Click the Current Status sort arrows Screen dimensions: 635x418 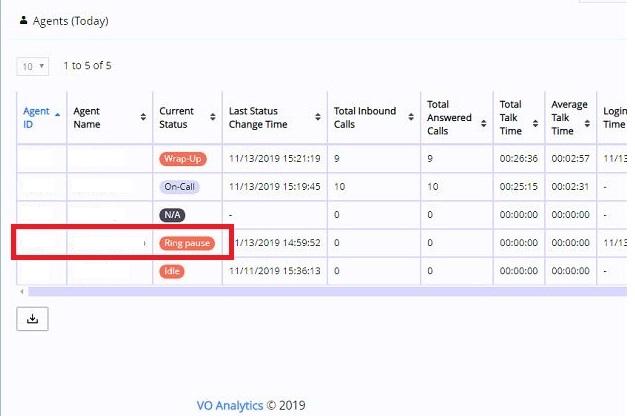pyautogui.click(x=213, y=118)
